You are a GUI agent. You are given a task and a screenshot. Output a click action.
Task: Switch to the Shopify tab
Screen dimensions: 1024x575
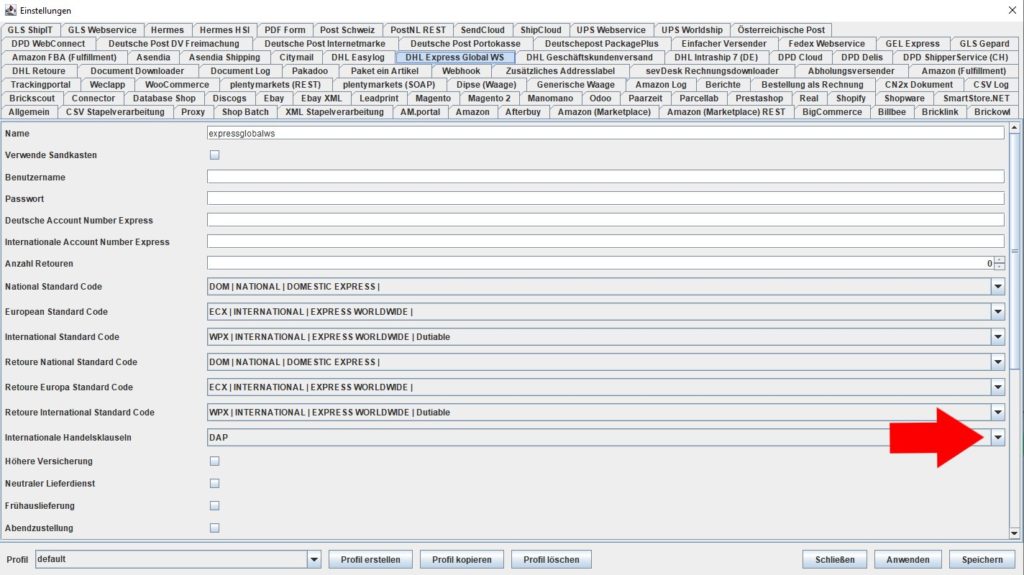851,98
